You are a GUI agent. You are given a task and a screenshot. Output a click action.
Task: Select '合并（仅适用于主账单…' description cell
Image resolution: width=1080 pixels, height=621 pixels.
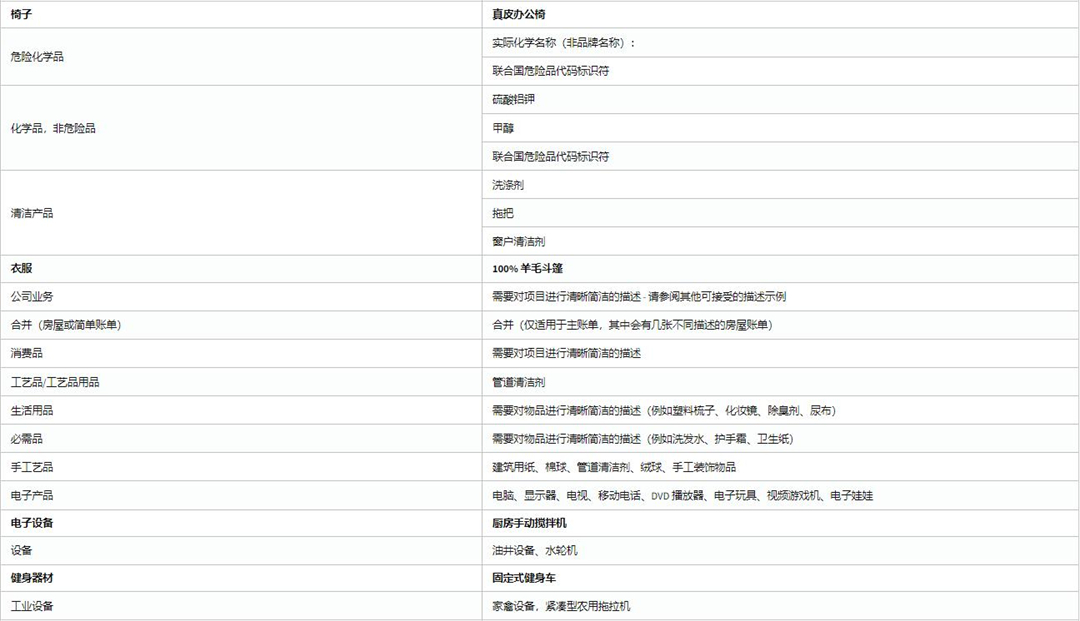780,325
